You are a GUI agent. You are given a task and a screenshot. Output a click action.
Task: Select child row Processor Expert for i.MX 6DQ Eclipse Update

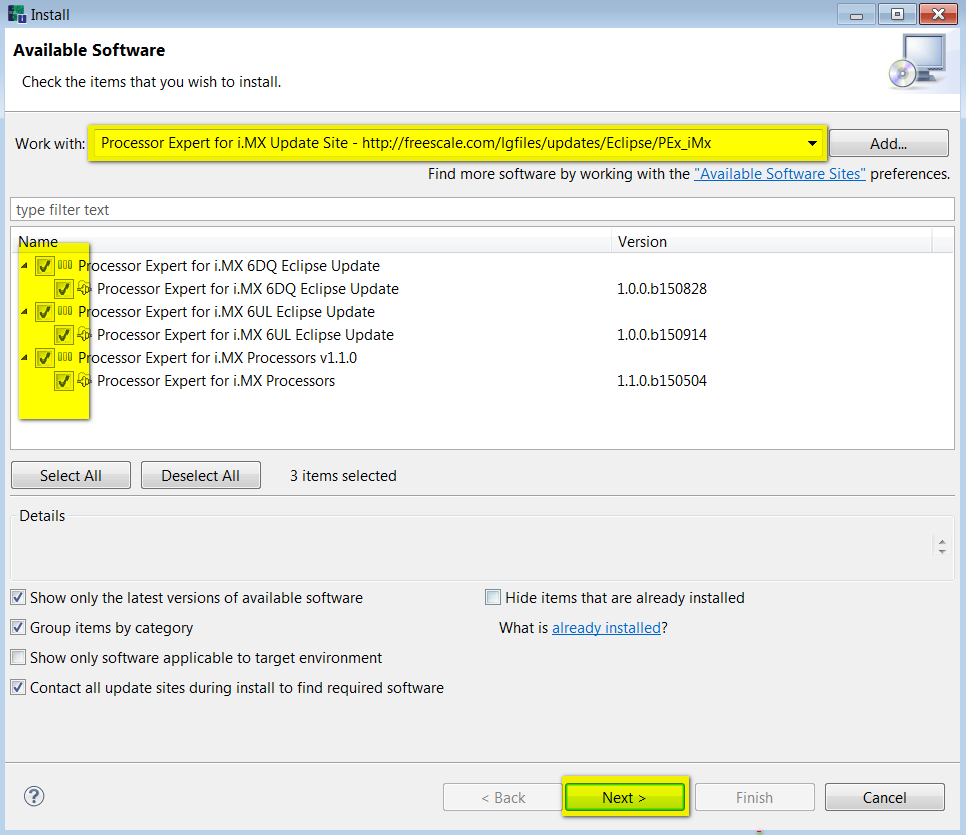point(248,289)
